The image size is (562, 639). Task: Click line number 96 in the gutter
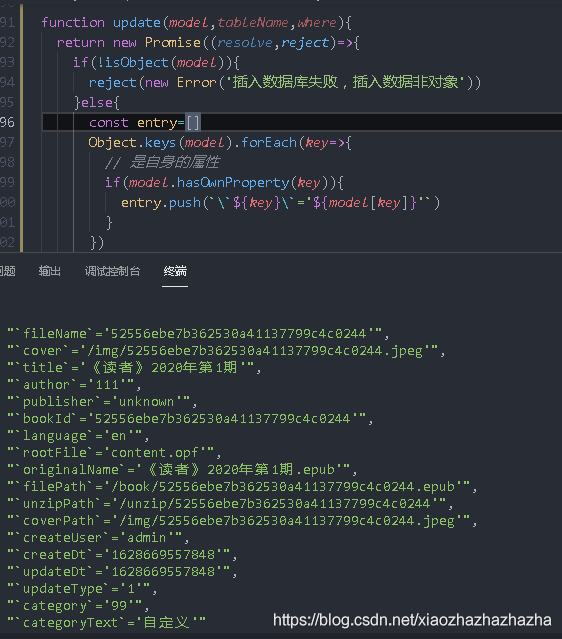coord(7,122)
